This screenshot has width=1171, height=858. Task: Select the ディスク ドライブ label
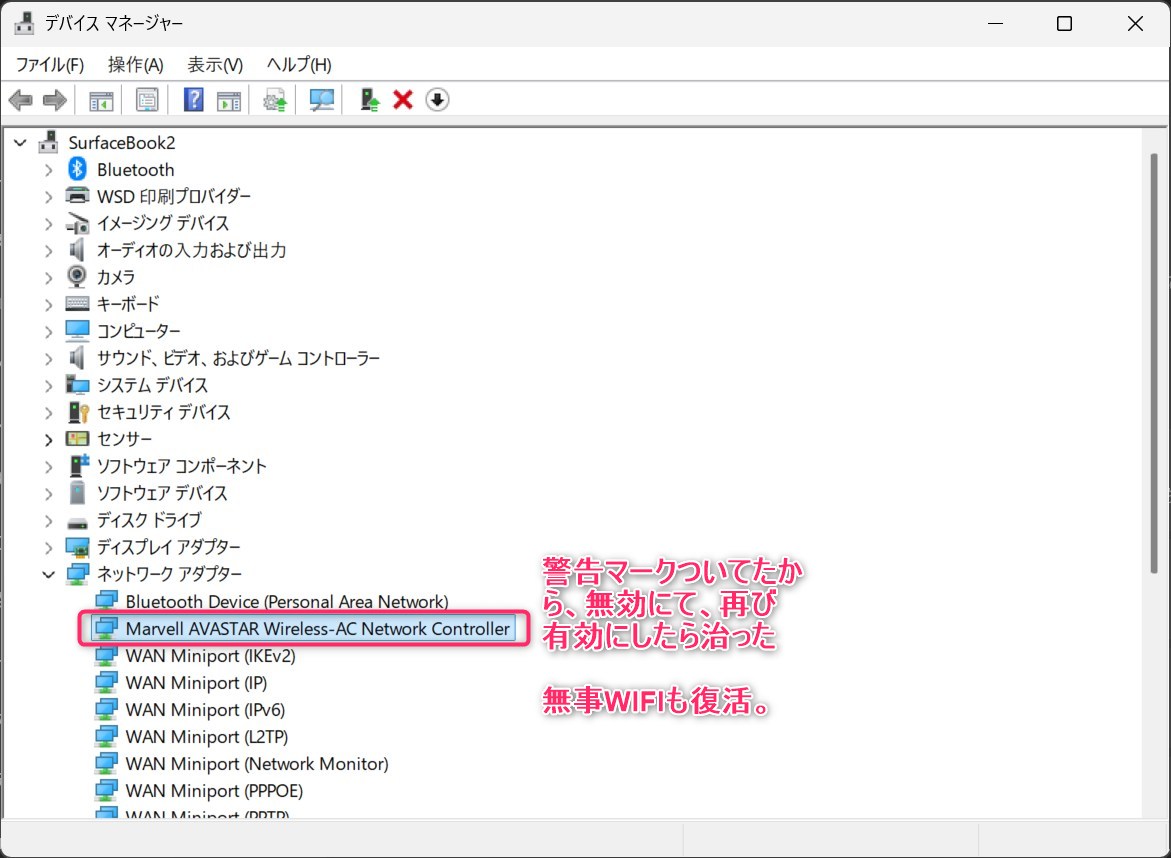pyautogui.click(x=149, y=520)
